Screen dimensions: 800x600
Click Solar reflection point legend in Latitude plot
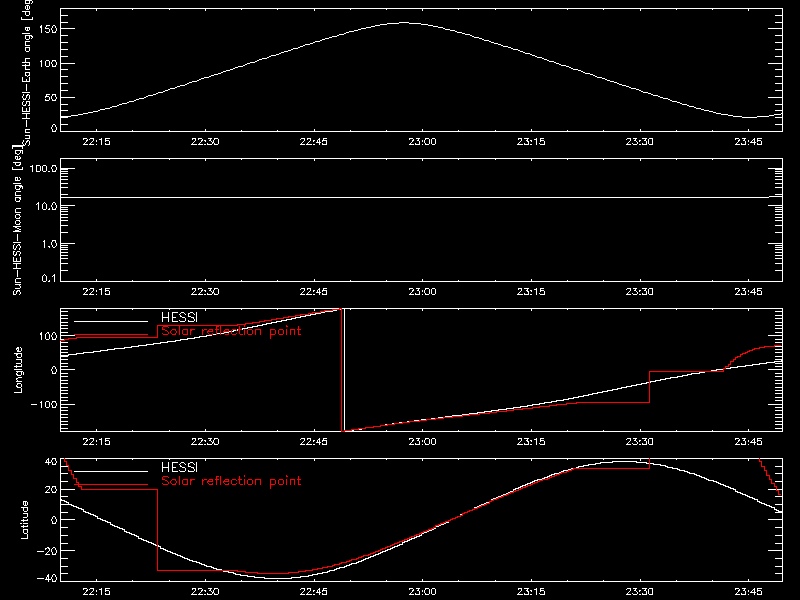tap(231, 481)
